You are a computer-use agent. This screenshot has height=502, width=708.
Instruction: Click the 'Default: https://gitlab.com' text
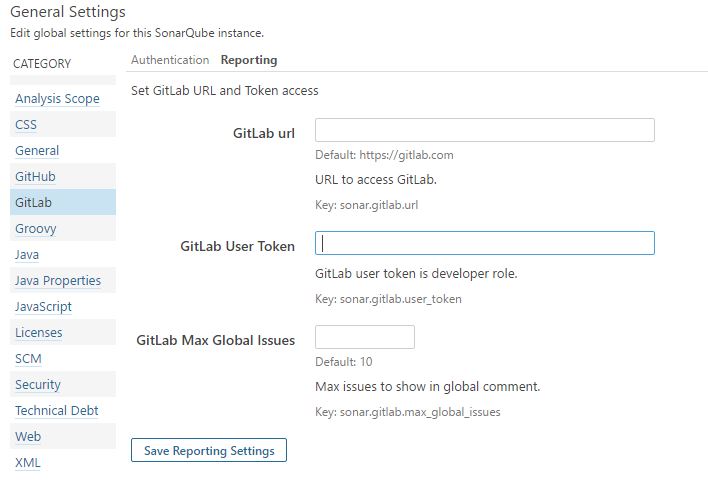[384, 155]
